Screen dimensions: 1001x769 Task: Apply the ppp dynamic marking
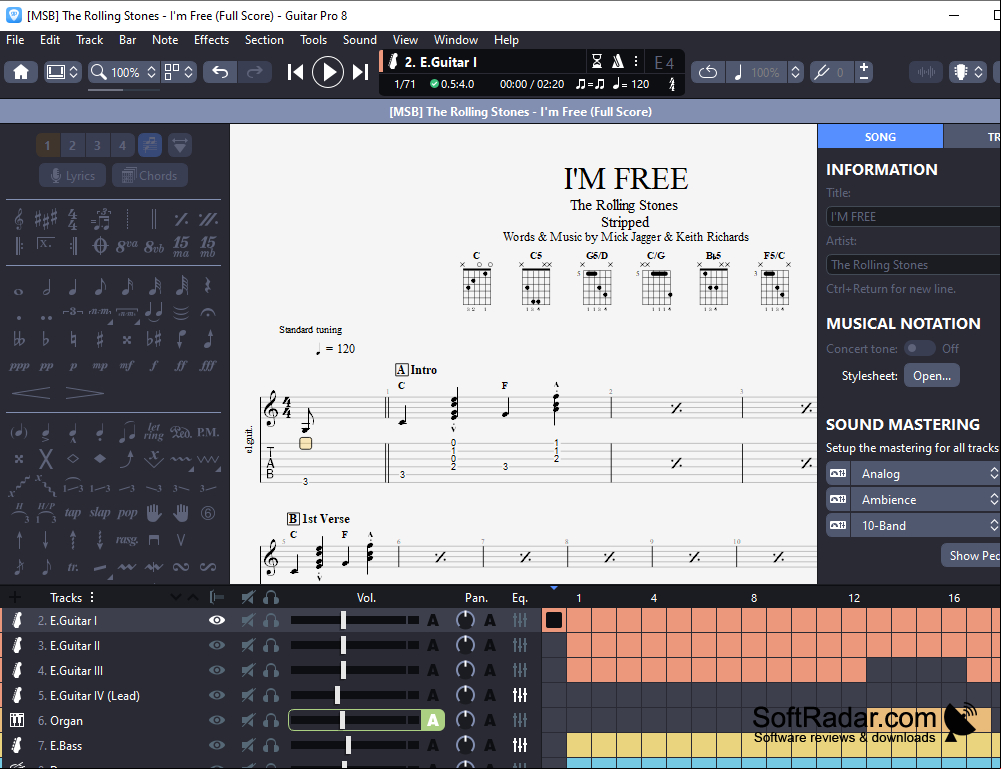coord(19,366)
